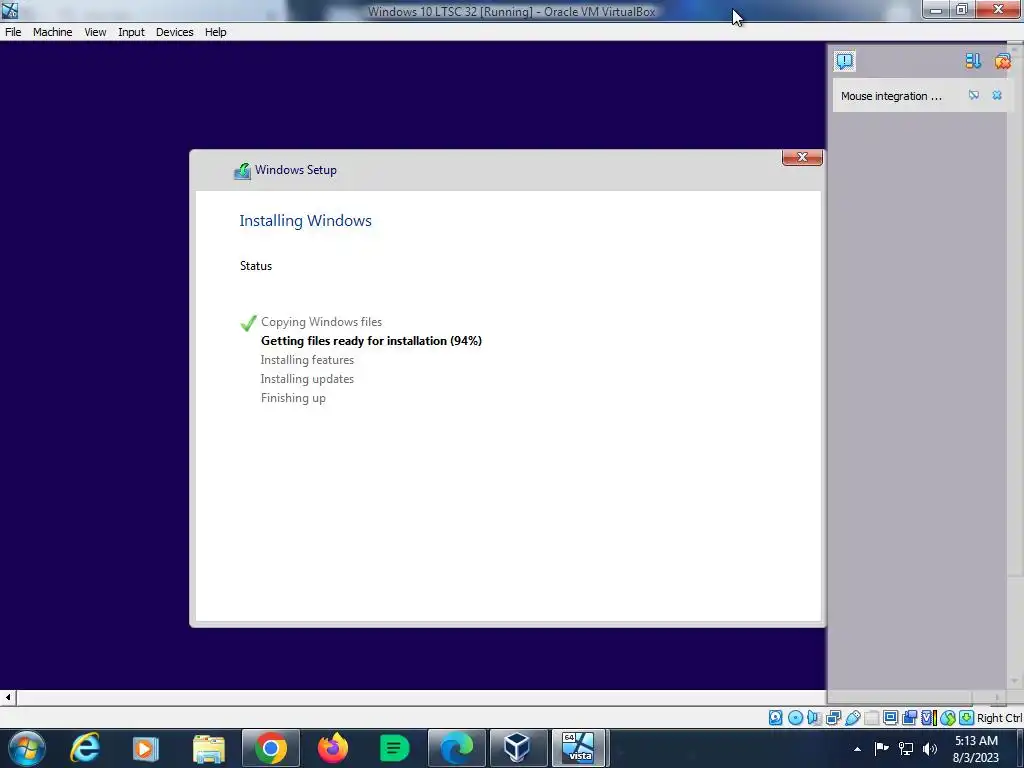
Task: Launch Firefox from taskbar
Action: [x=332, y=748]
